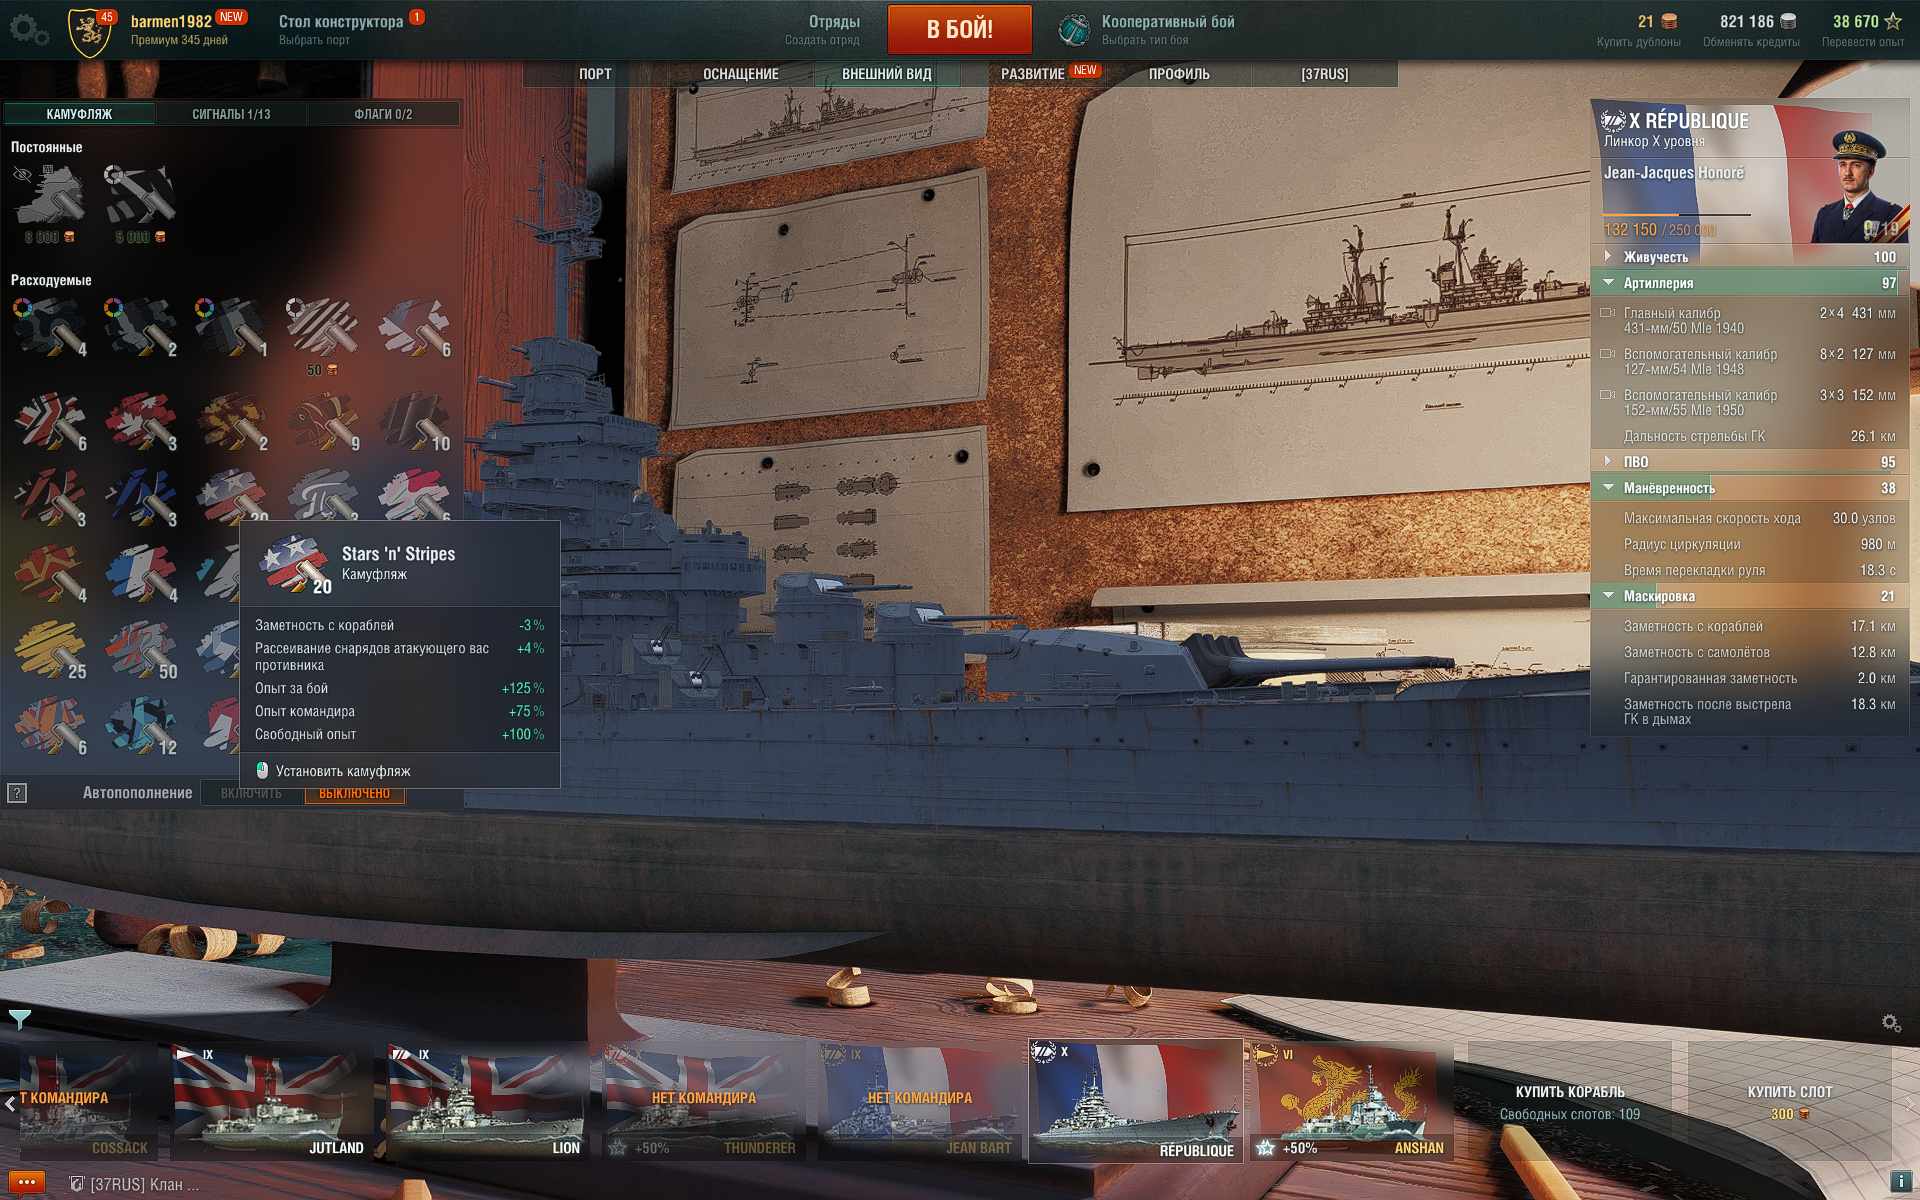Image resolution: width=1920 pixels, height=1200 pixels.
Task: Choose the maple leaf camouflage with quantity 3
Action: click(141, 420)
